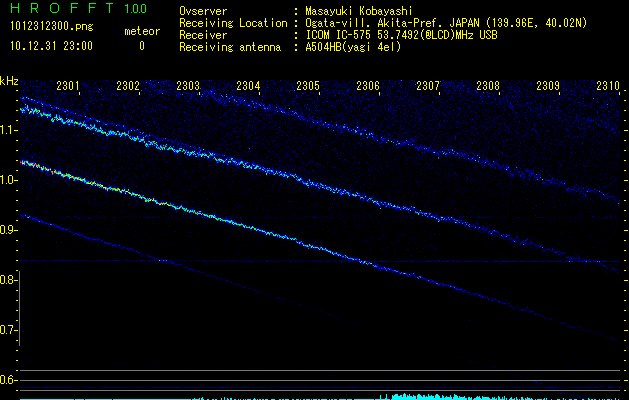The width and height of the screenshot is (629, 400).
Task: Click the ICOM IC-575 53.7492 MHz USB text
Action: coord(401,35)
